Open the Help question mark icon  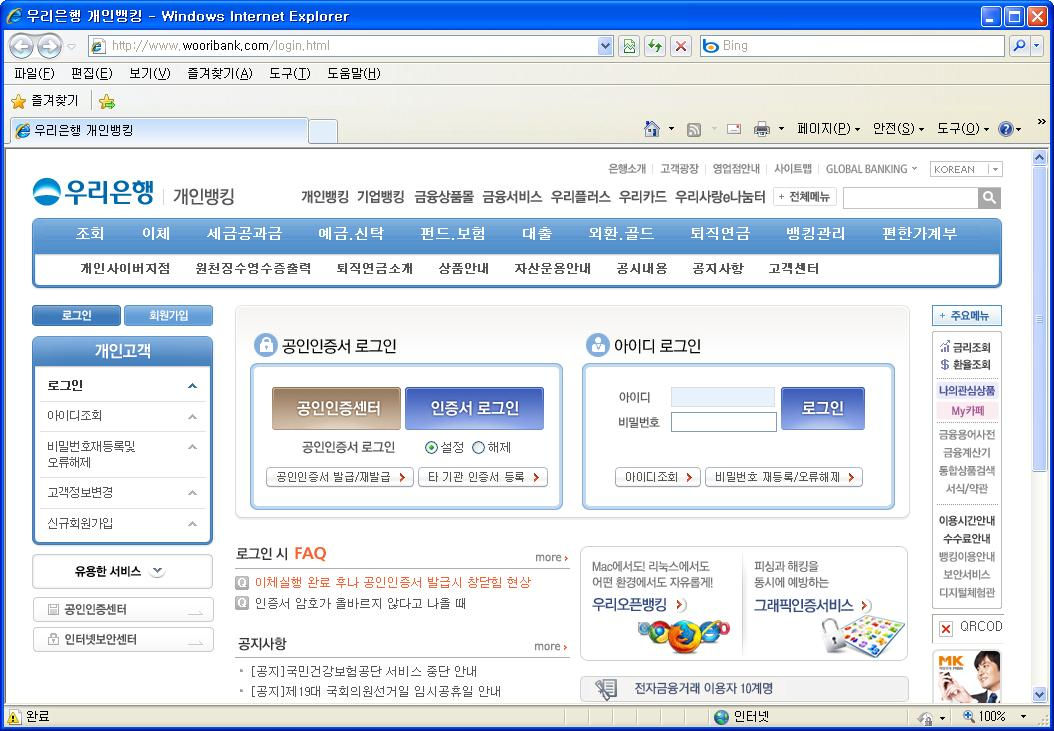tap(1006, 128)
